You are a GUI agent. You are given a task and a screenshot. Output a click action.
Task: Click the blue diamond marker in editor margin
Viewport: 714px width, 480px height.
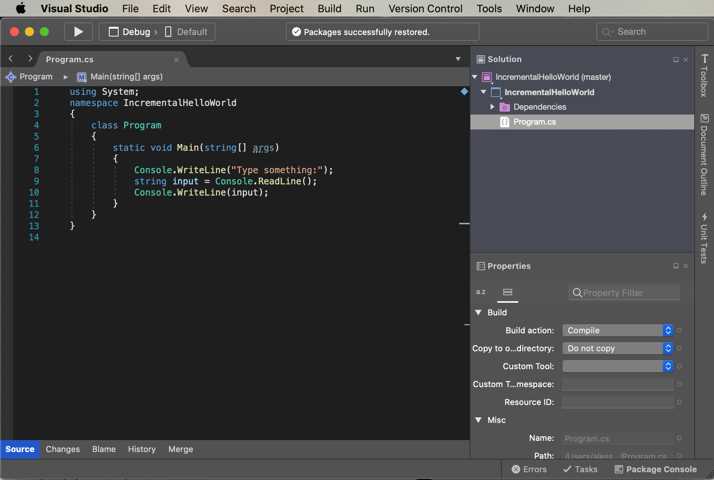pos(464,92)
